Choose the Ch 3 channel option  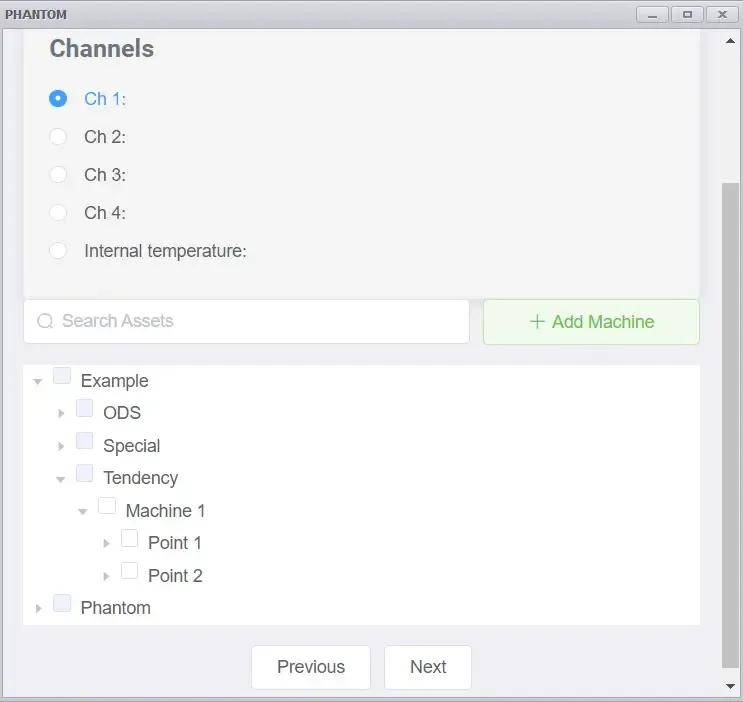(x=58, y=174)
